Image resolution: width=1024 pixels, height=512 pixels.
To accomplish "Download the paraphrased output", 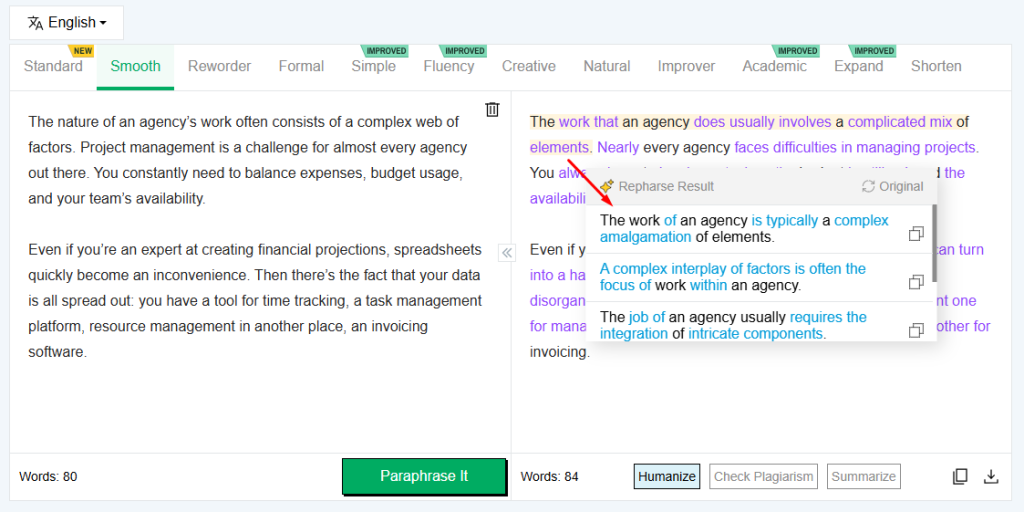I will coord(991,476).
